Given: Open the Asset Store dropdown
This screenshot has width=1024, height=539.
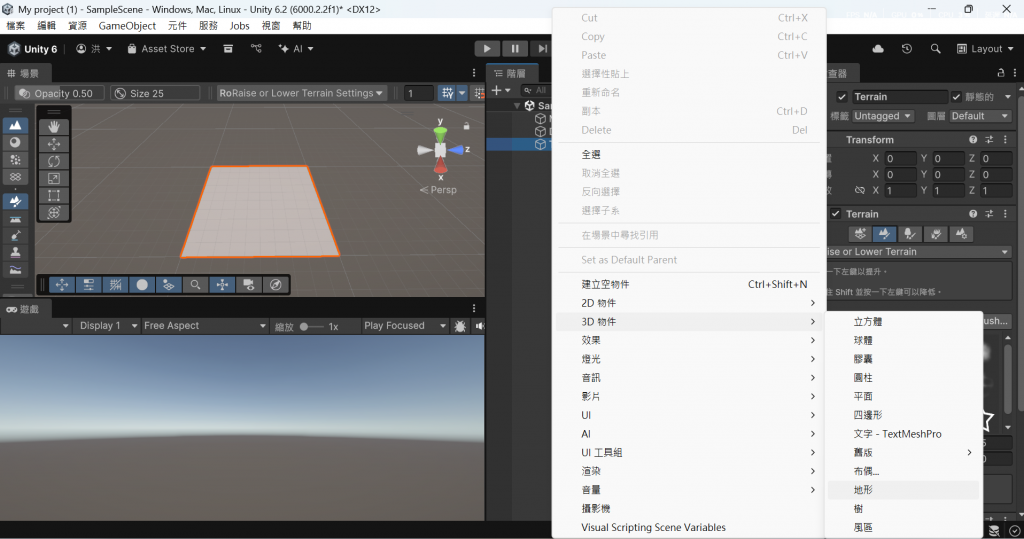Looking at the screenshot, I should (x=167, y=49).
